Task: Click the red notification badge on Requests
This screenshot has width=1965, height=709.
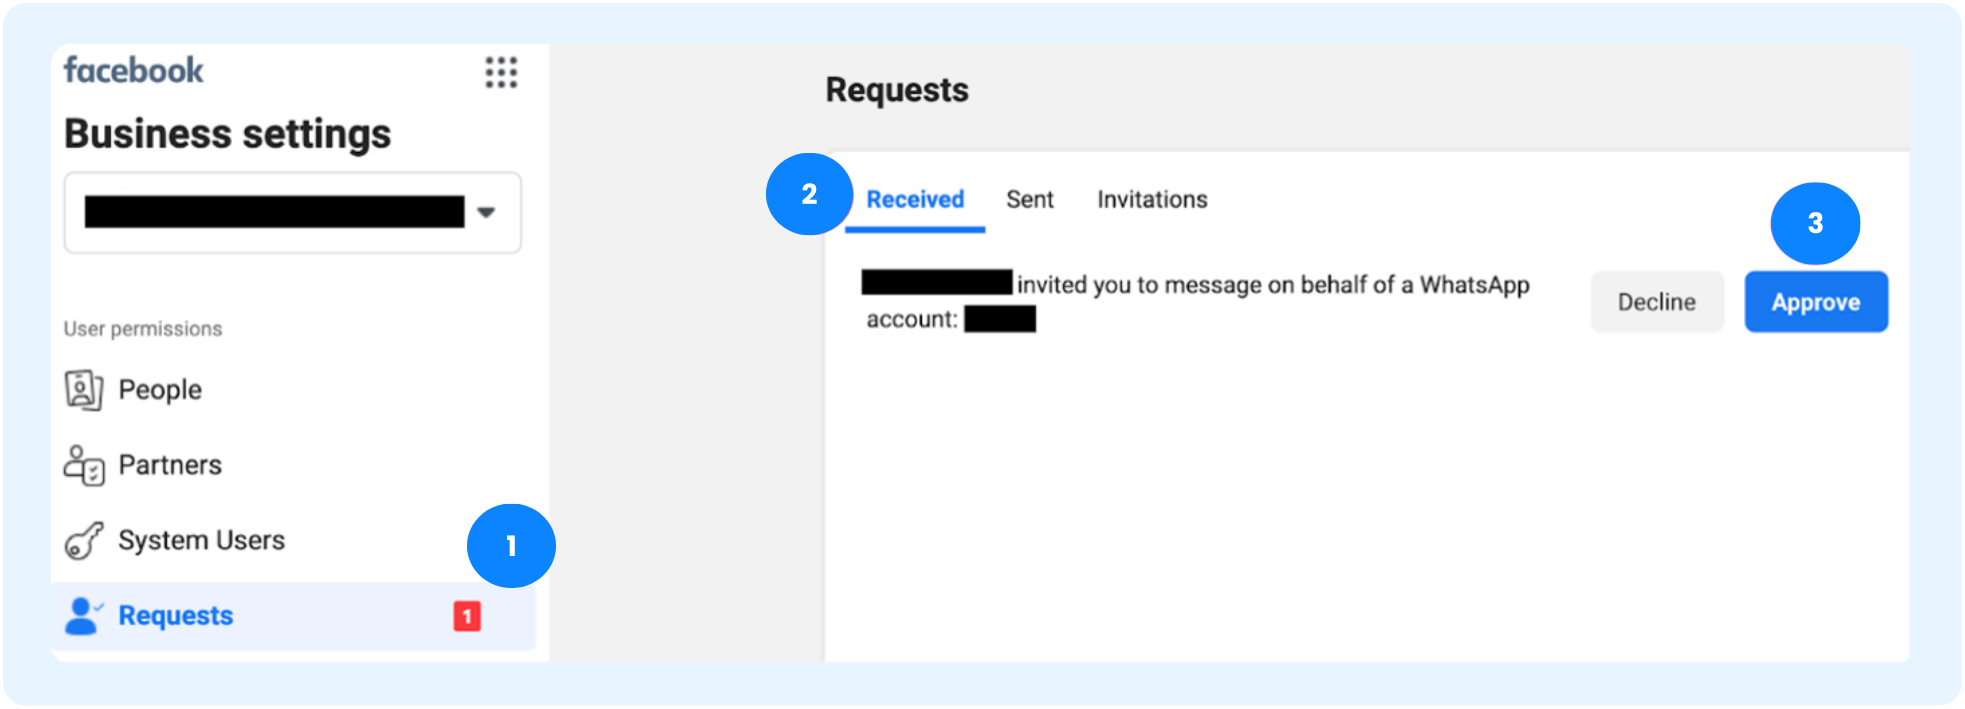Action: tap(467, 616)
